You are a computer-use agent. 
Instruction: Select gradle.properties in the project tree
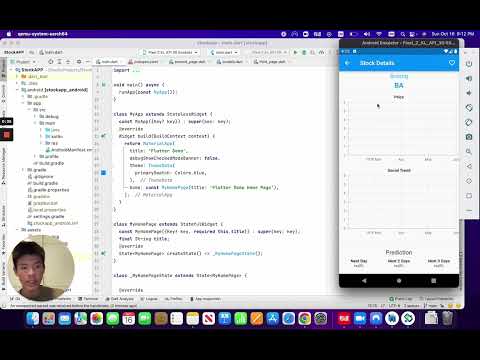coord(48,190)
